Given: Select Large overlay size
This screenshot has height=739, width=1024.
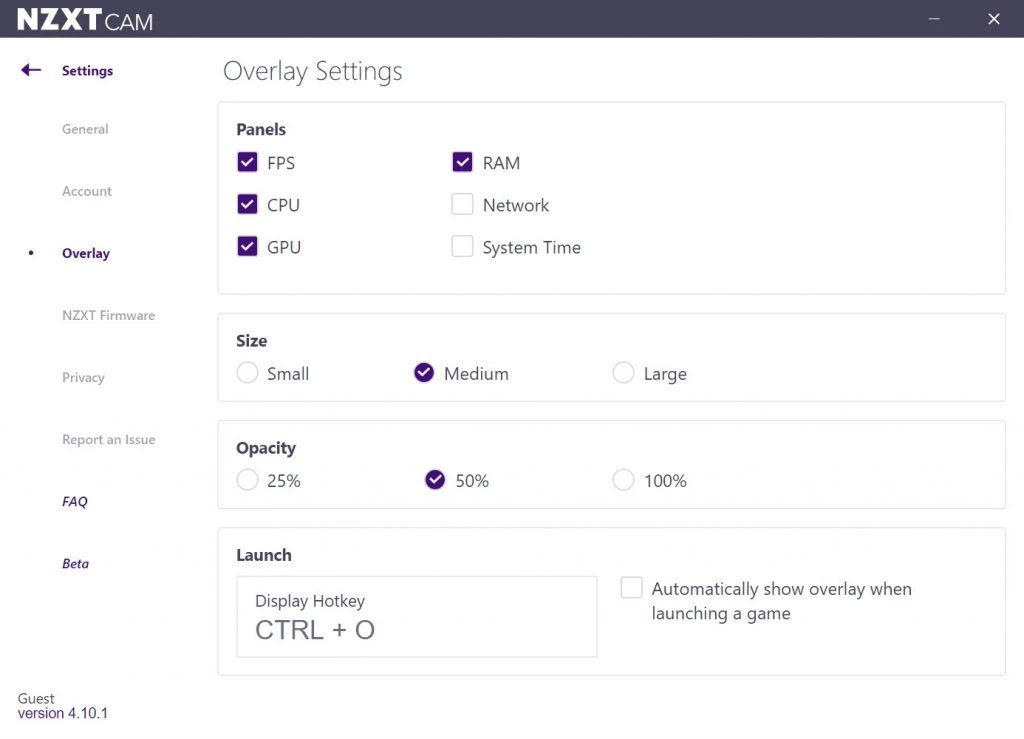Looking at the screenshot, I should pyautogui.click(x=624, y=373).
